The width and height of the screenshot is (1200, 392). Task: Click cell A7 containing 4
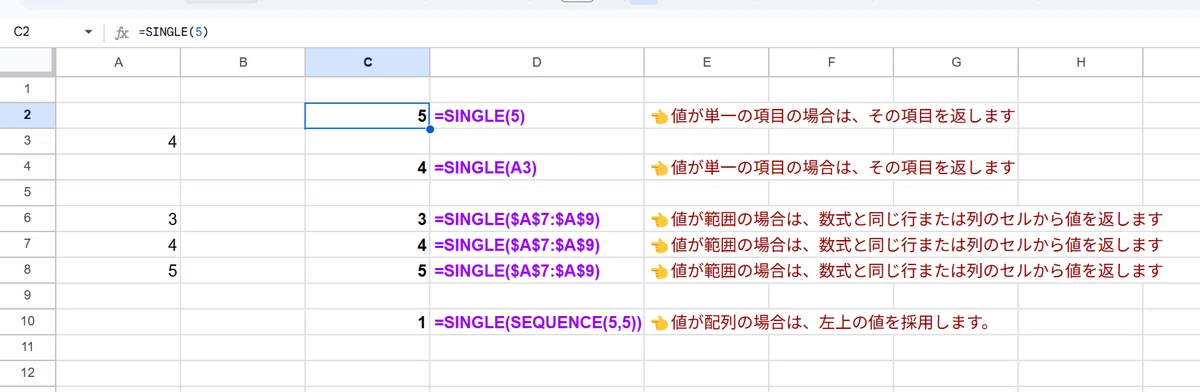pos(118,244)
